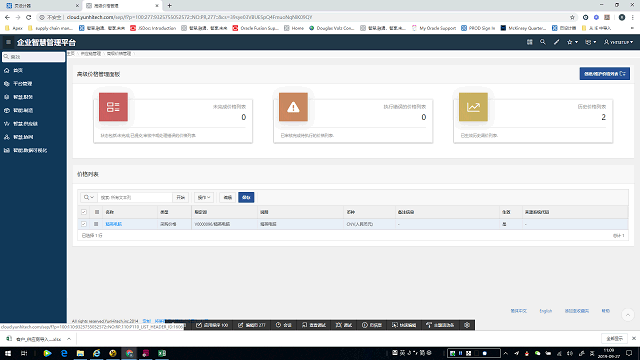Open Excel from the taskbar

tap(162, 353)
